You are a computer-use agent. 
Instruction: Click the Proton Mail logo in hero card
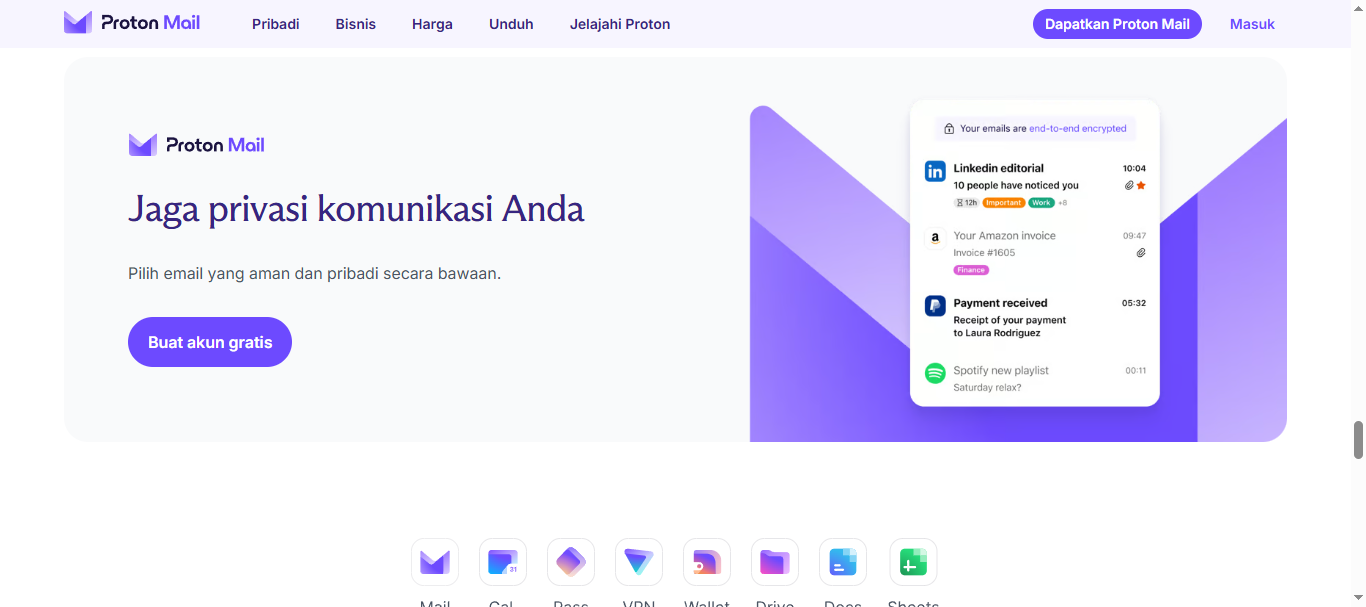click(x=197, y=145)
